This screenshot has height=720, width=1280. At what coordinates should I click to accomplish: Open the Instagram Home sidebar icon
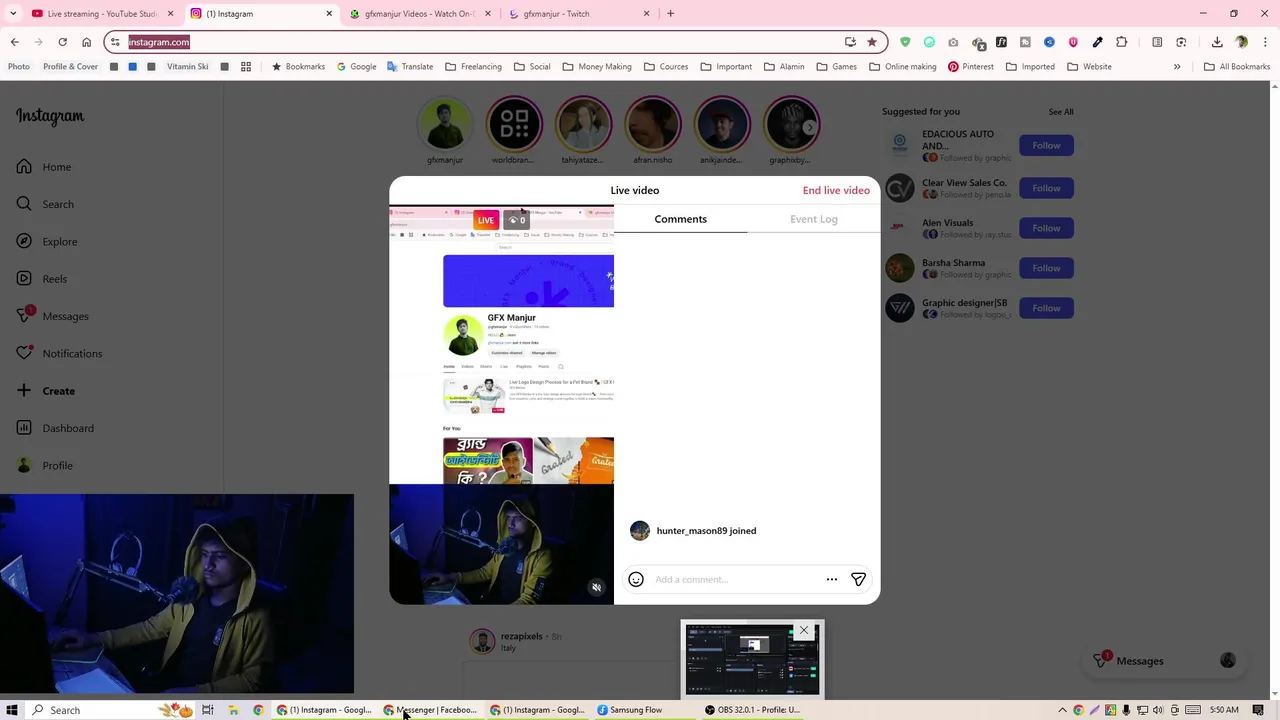coord(24,167)
